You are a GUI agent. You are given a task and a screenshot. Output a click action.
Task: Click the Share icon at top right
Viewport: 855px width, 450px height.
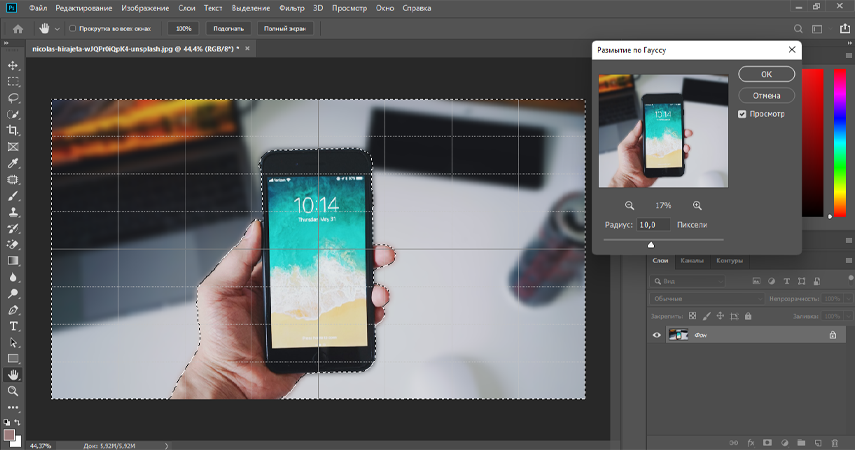845,29
